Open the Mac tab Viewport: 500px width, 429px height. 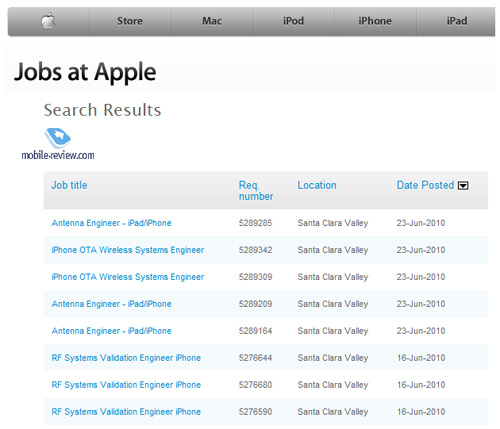[x=212, y=21]
